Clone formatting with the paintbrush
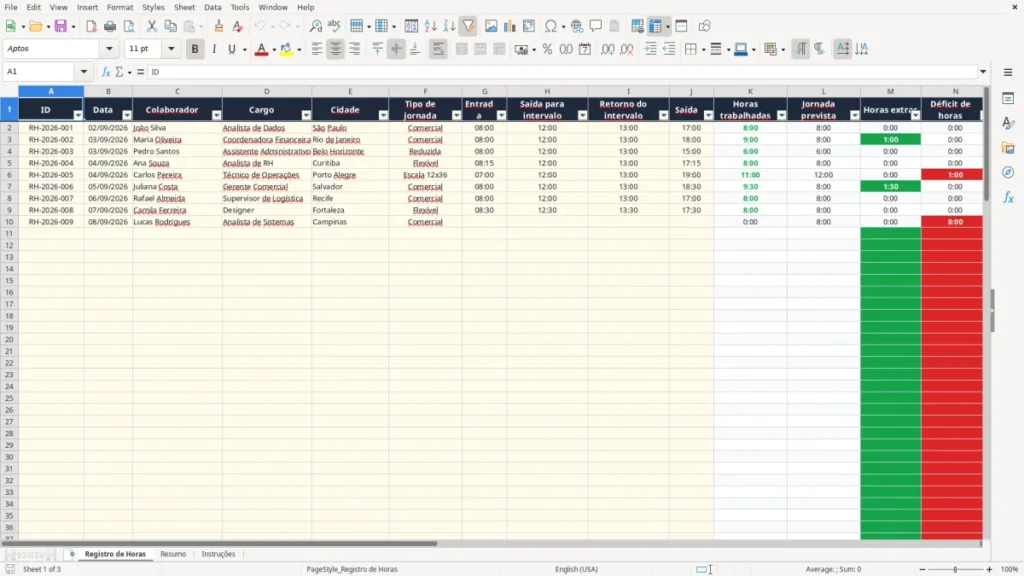This screenshot has width=1024, height=576. [x=219, y=26]
